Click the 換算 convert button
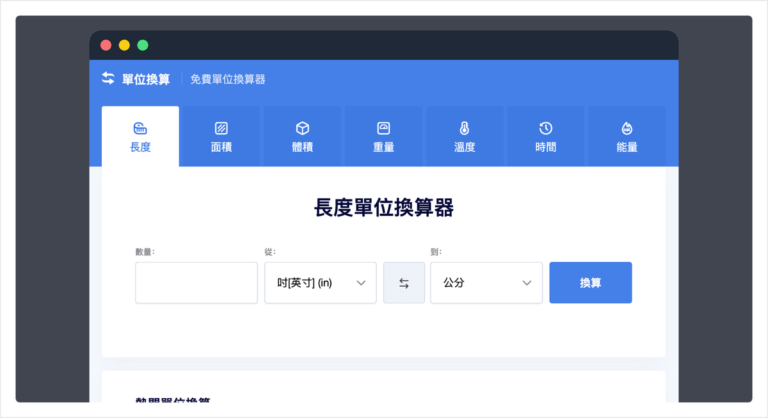Viewport: 768px width, 418px height. (590, 283)
